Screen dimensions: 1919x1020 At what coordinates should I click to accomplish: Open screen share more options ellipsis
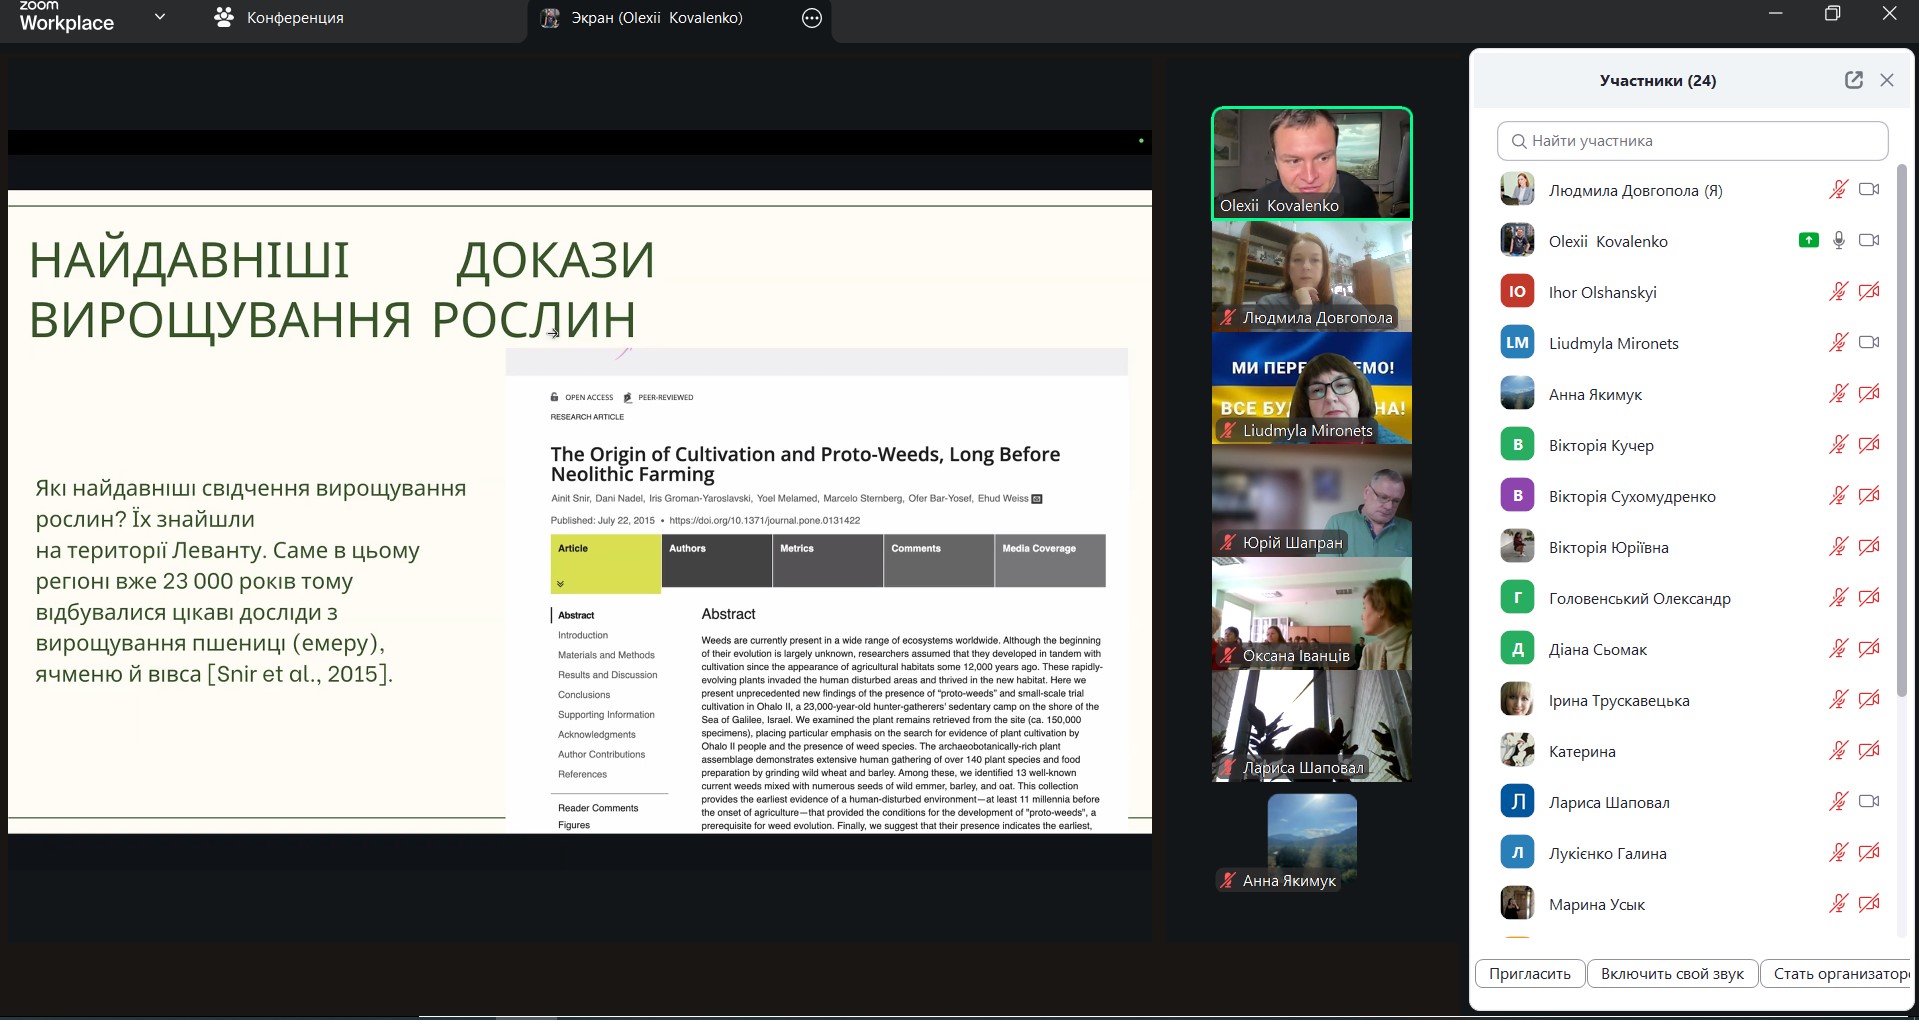[812, 18]
